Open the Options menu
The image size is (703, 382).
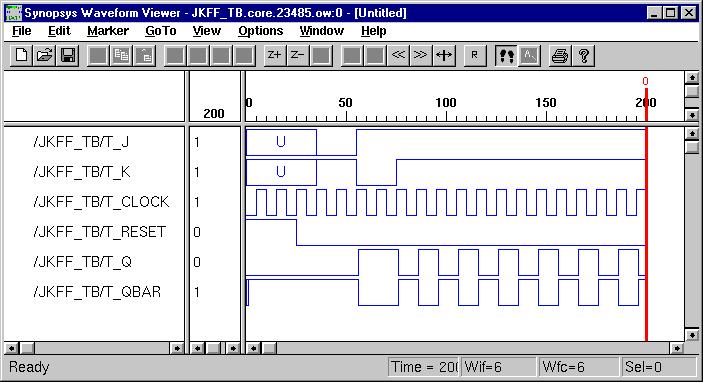point(260,31)
